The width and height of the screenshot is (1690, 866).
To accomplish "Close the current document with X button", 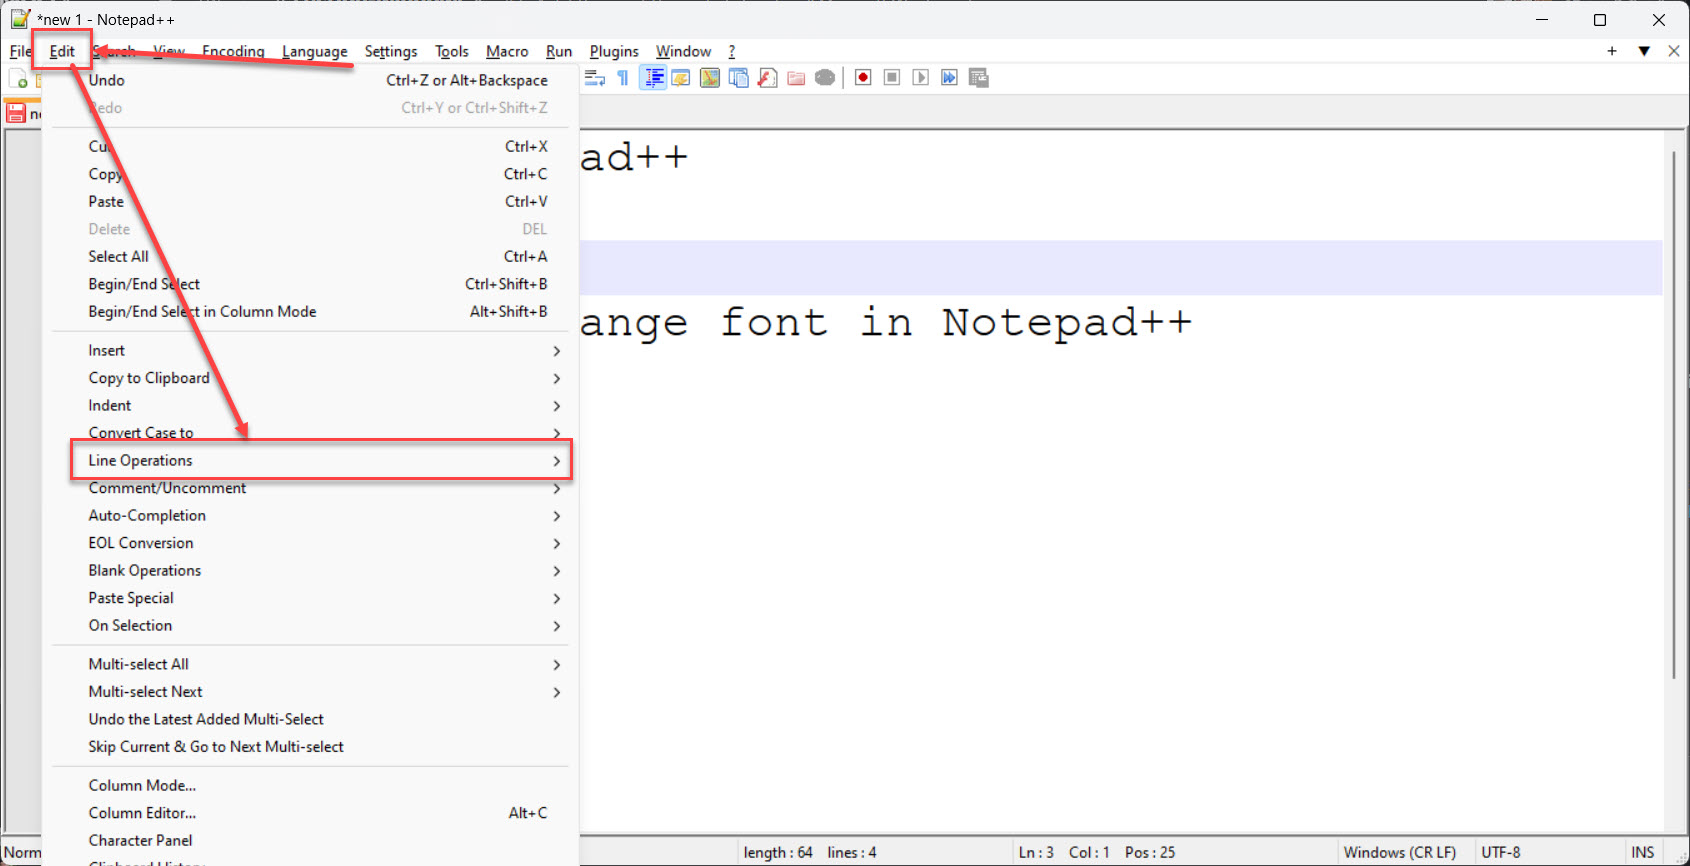I will 1674,51.
